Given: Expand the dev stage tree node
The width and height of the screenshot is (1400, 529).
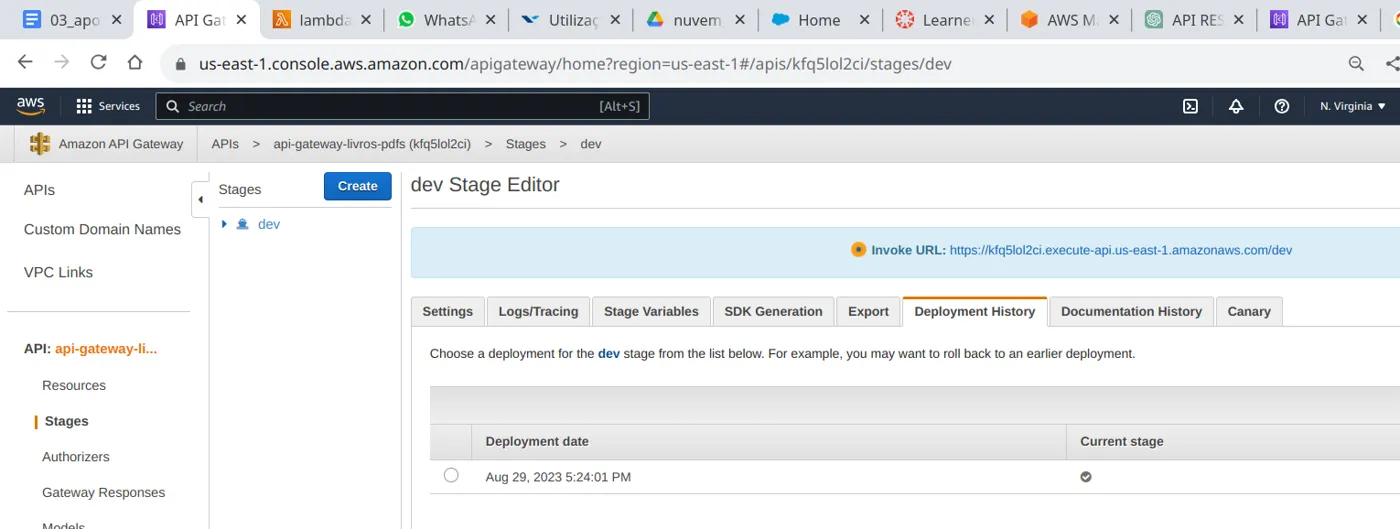Looking at the screenshot, I should coord(225,224).
